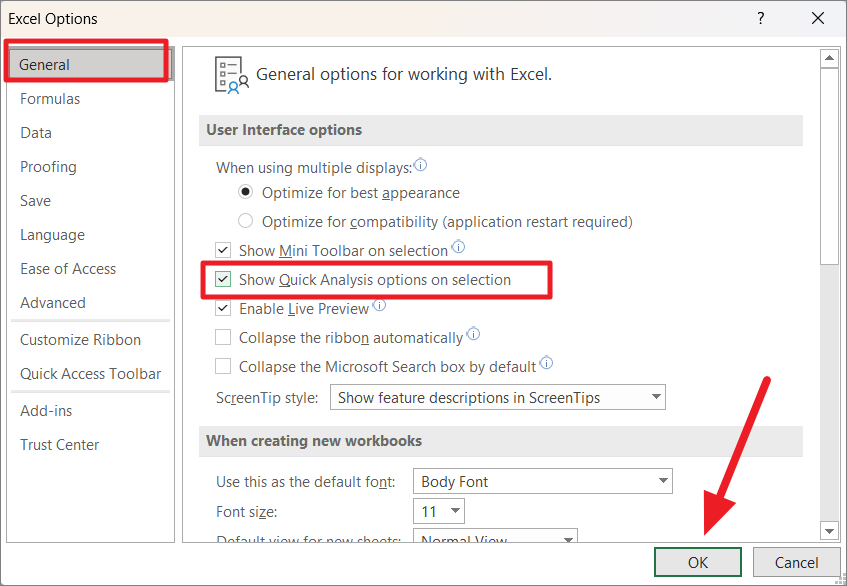Click the info icon next to Show Mini Toolbar
Image resolution: width=847 pixels, height=586 pixels.
point(459,248)
